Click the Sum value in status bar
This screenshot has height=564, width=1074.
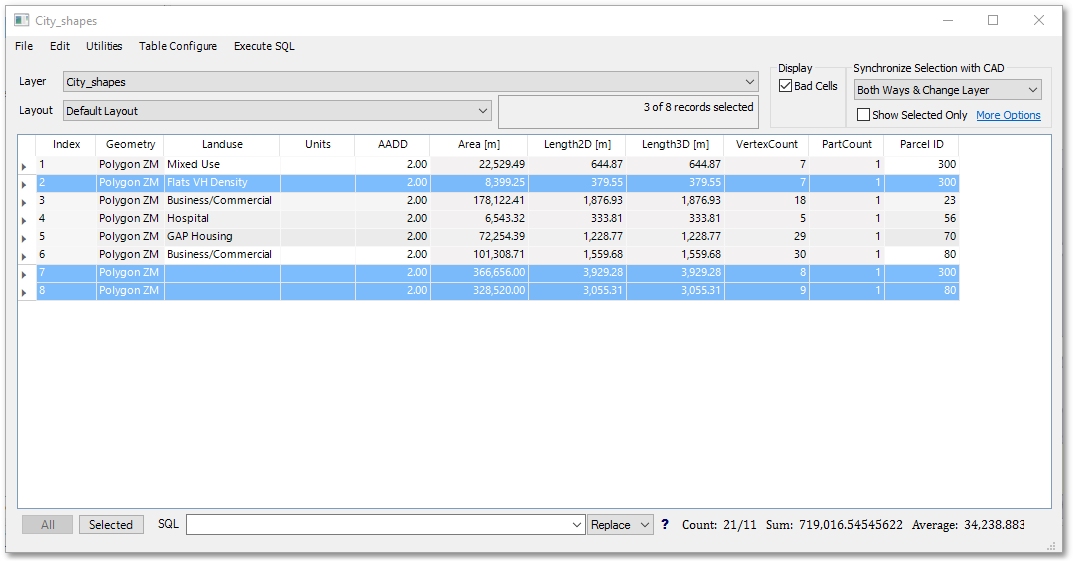851,525
